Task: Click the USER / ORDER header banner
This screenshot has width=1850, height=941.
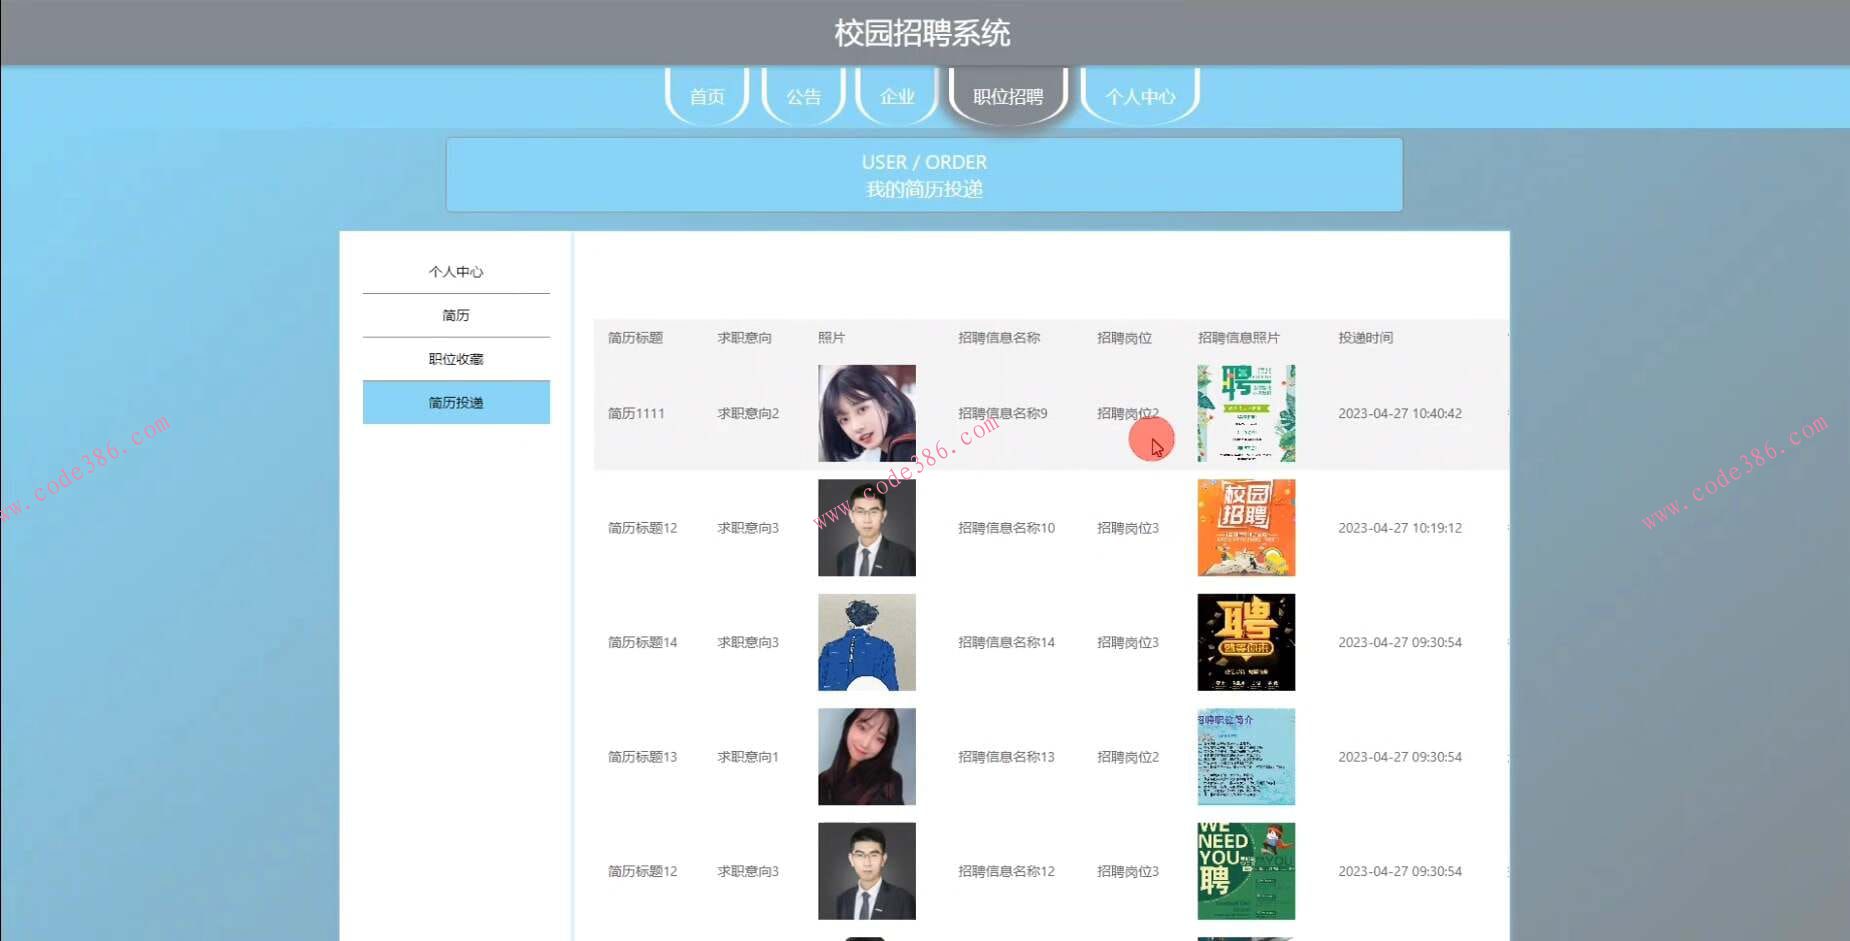Action: click(924, 174)
